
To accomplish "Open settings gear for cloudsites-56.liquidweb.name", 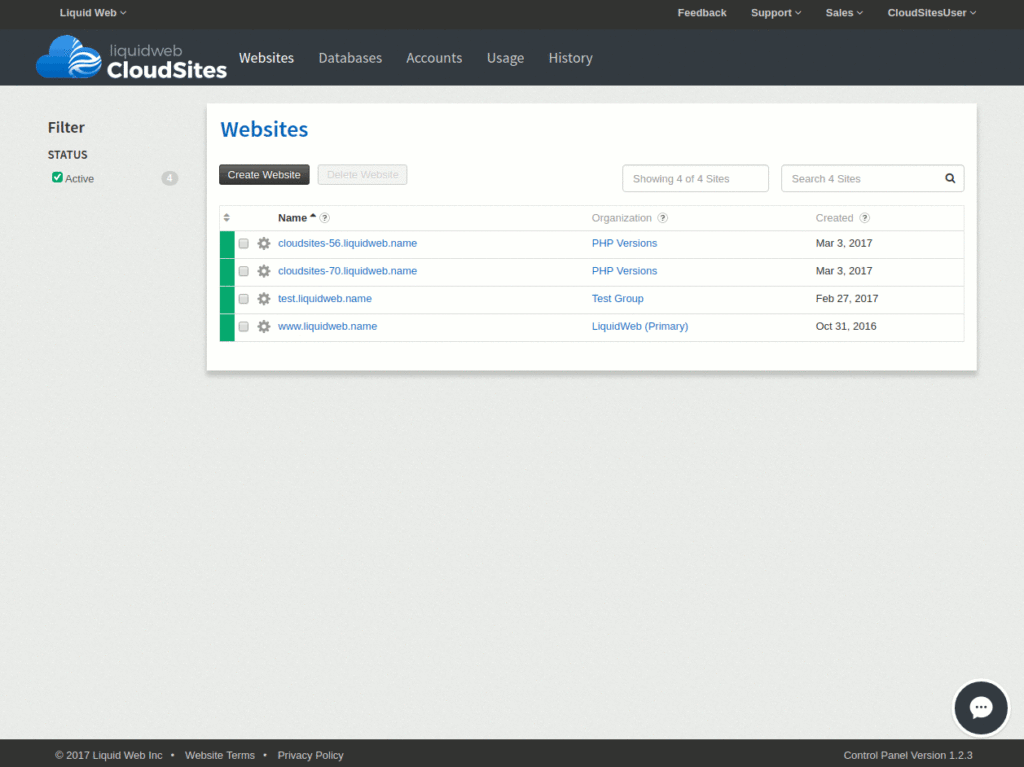I will pyautogui.click(x=264, y=244).
